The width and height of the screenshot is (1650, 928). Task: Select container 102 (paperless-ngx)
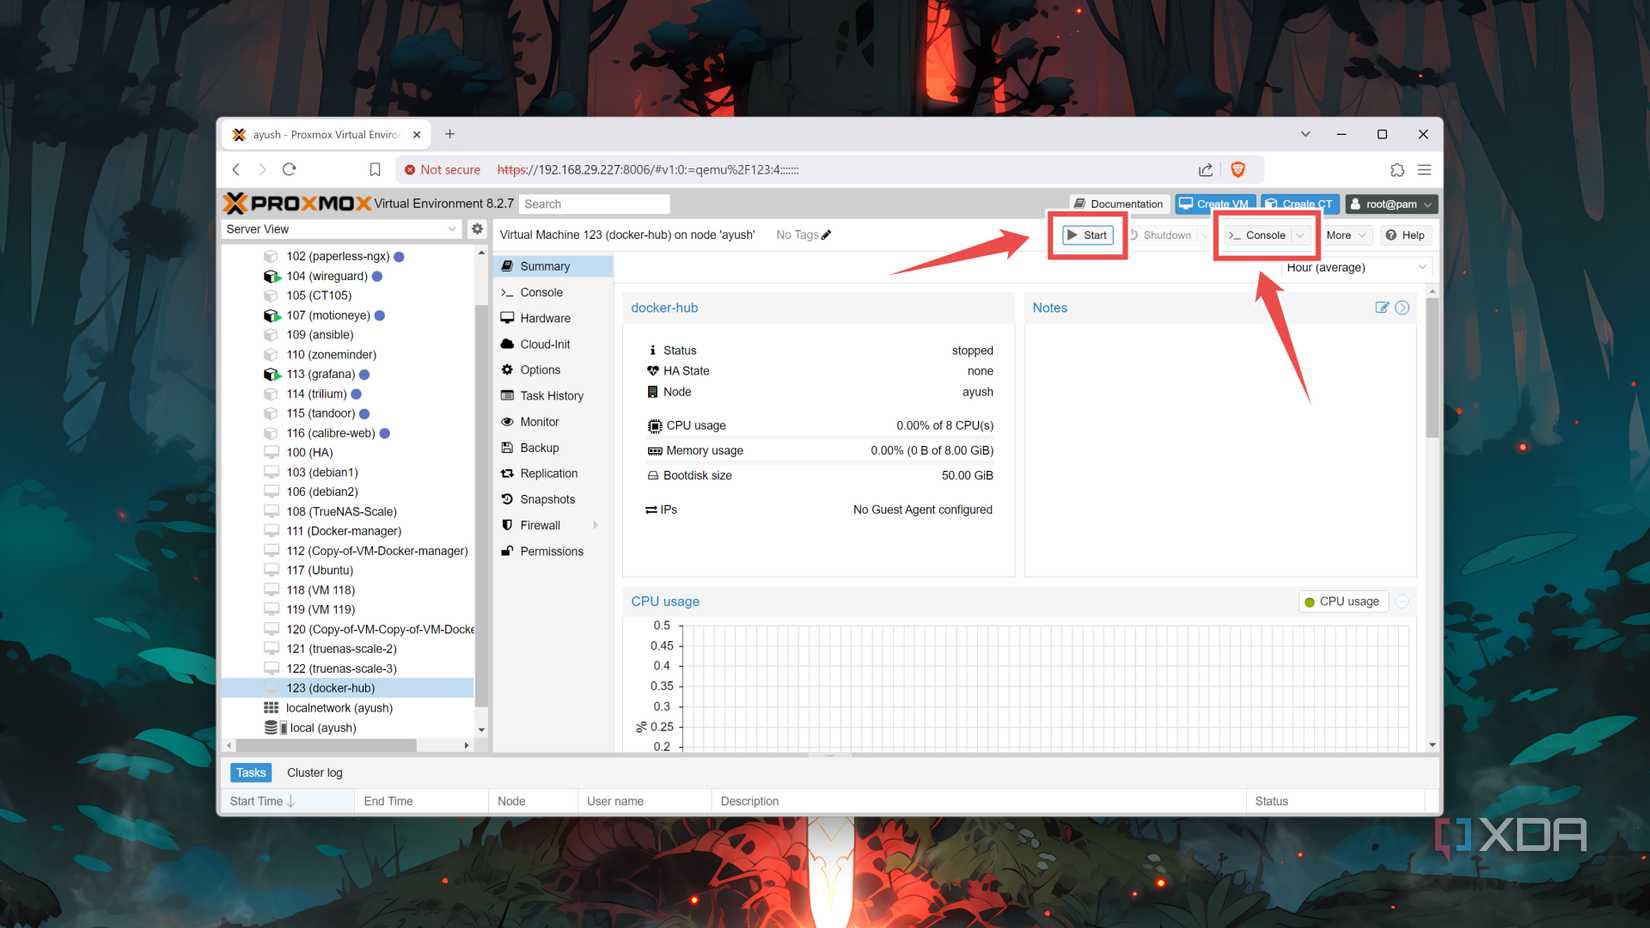pyautogui.click(x=338, y=256)
